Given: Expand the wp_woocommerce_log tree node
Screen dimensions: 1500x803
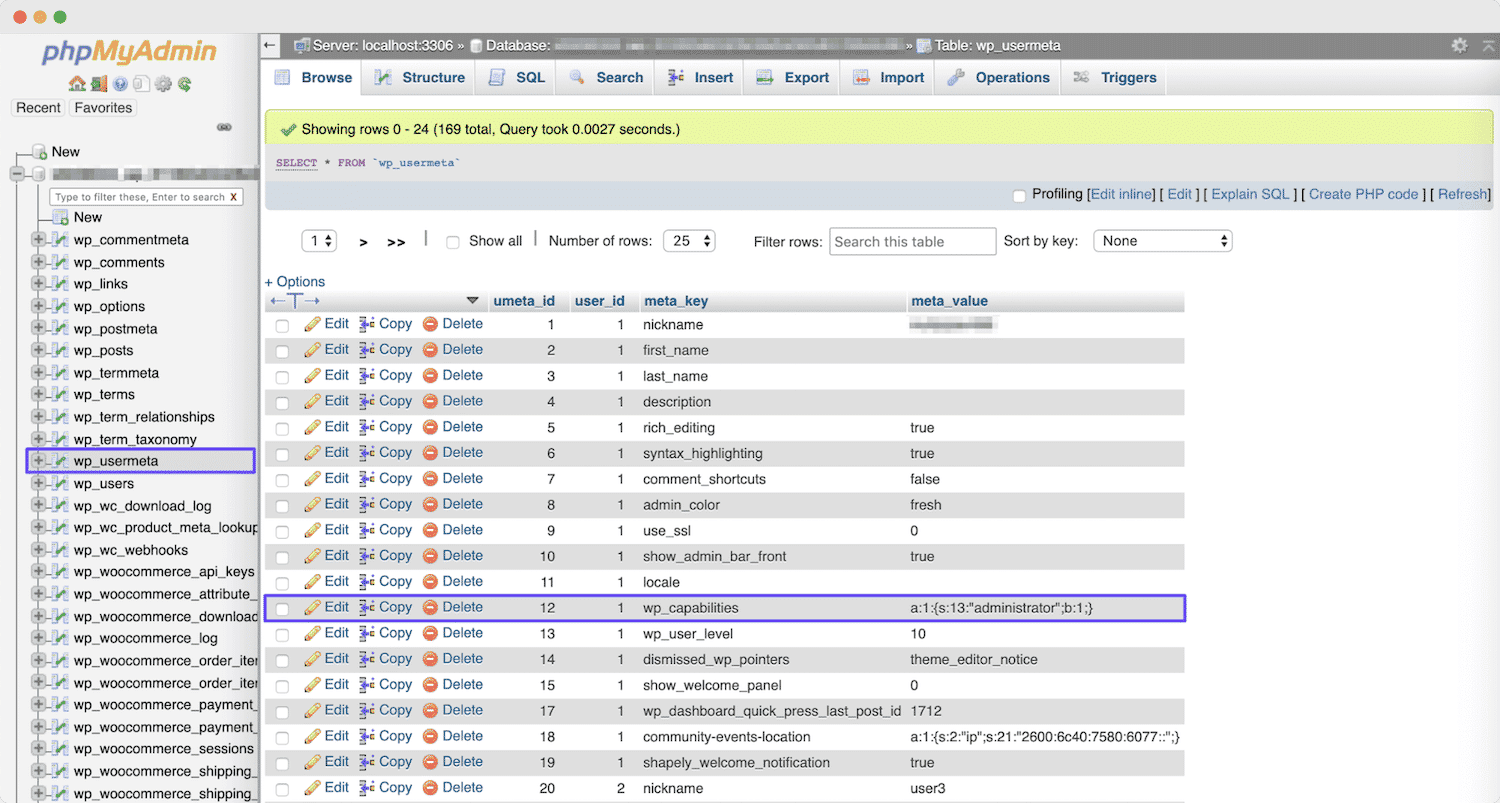Looking at the screenshot, I should click(38, 639).
